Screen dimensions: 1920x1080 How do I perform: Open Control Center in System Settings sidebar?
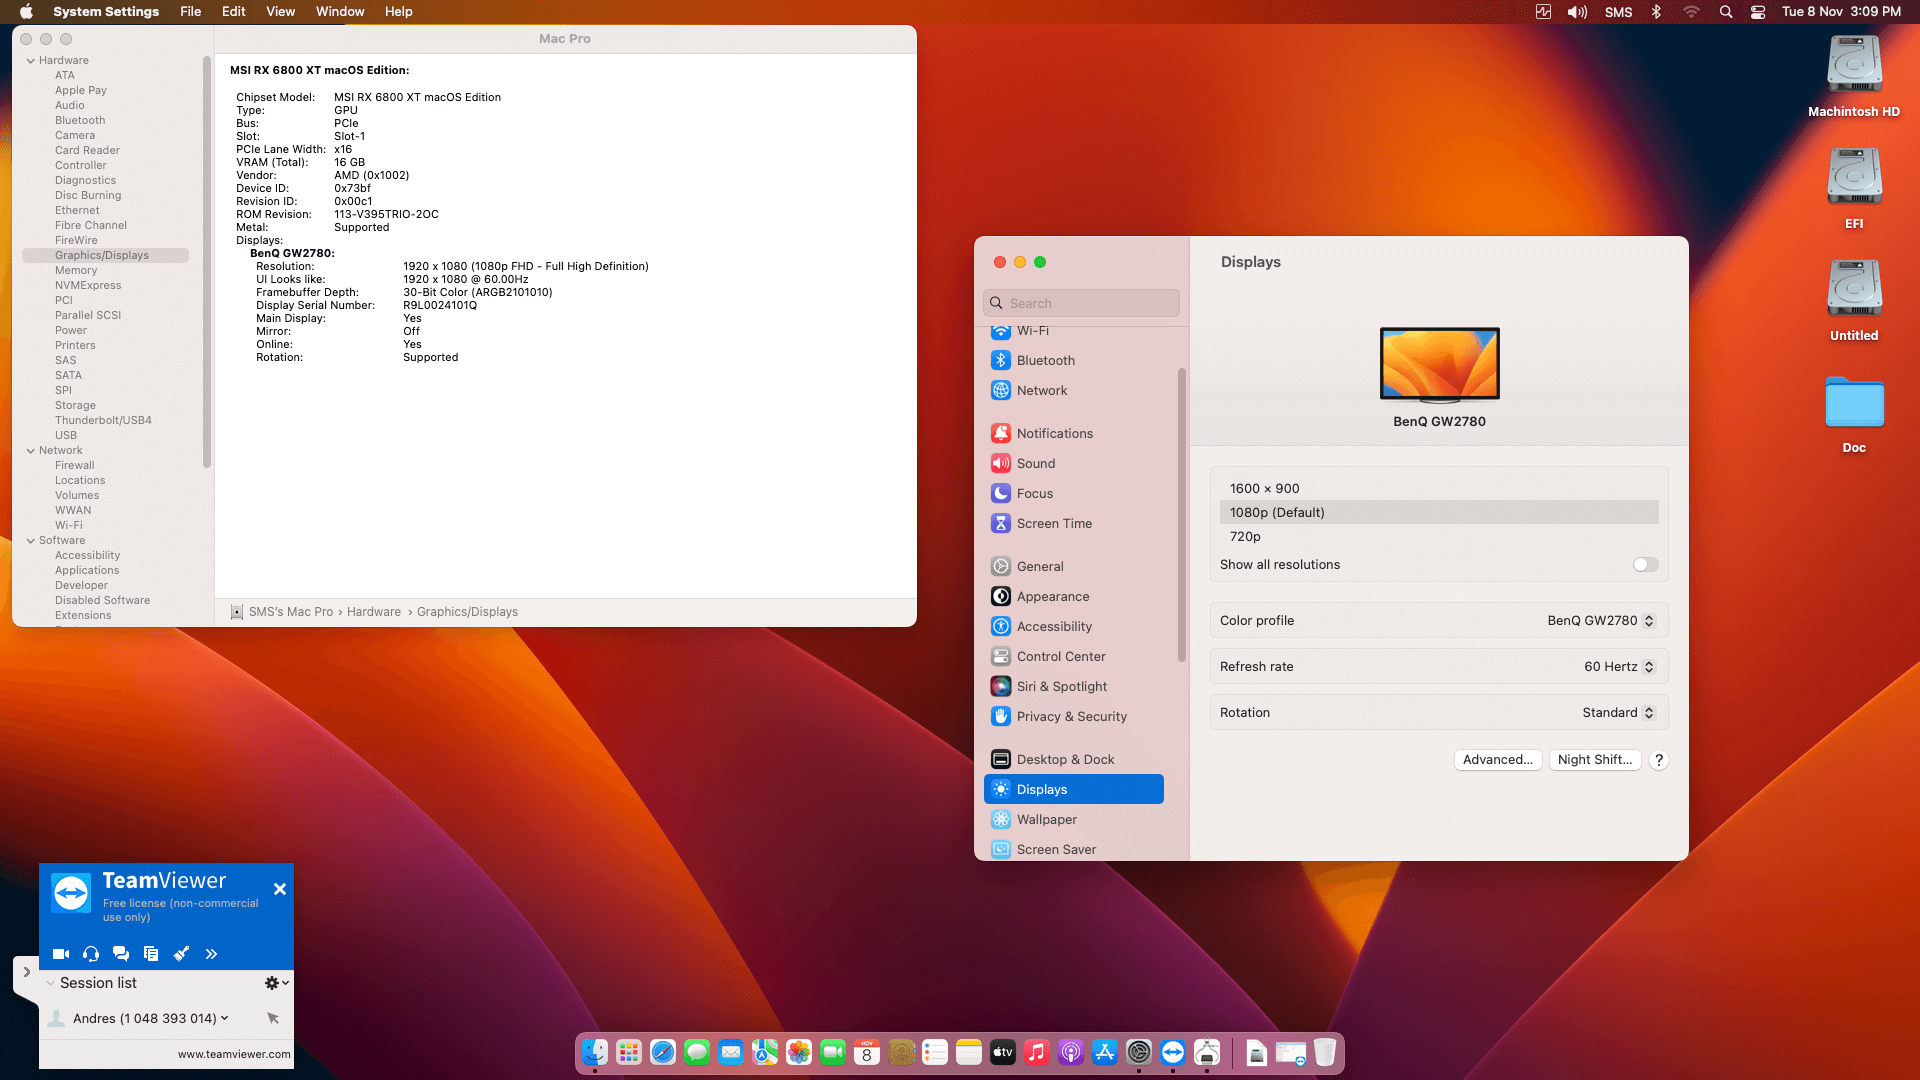click(x=1074, y=656)
